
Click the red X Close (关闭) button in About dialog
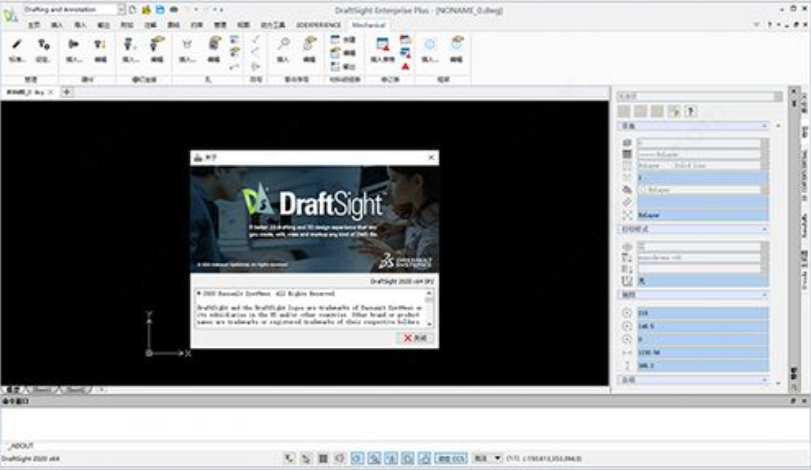(x=415, y=338)
